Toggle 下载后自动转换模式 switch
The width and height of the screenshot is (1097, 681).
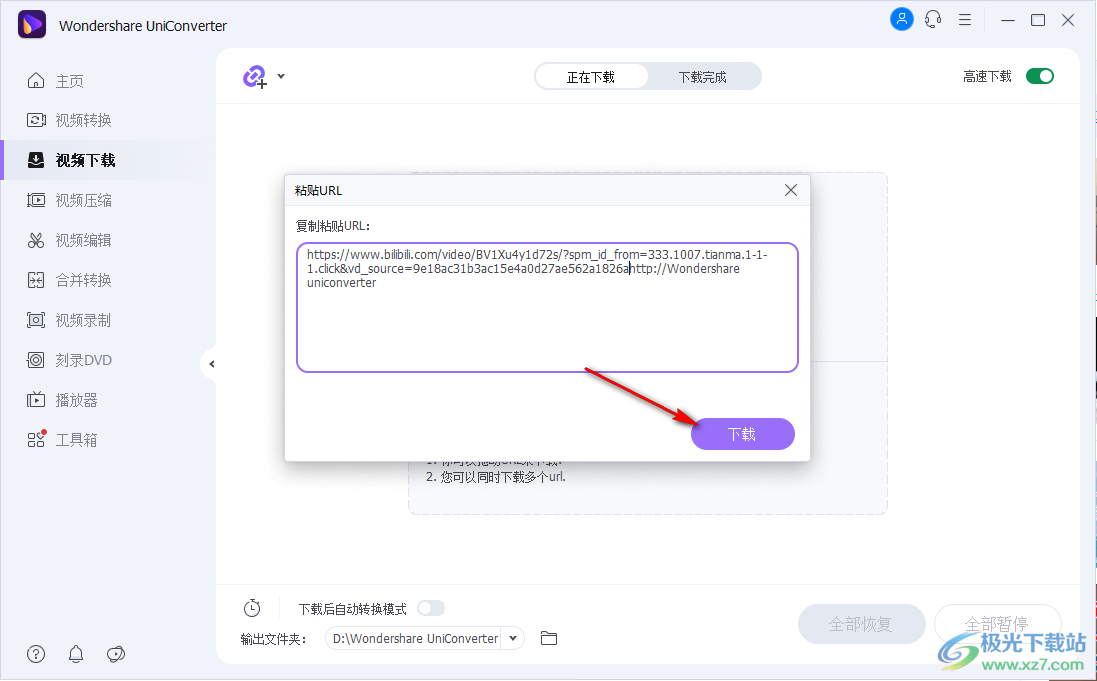[x=431, y=608]
